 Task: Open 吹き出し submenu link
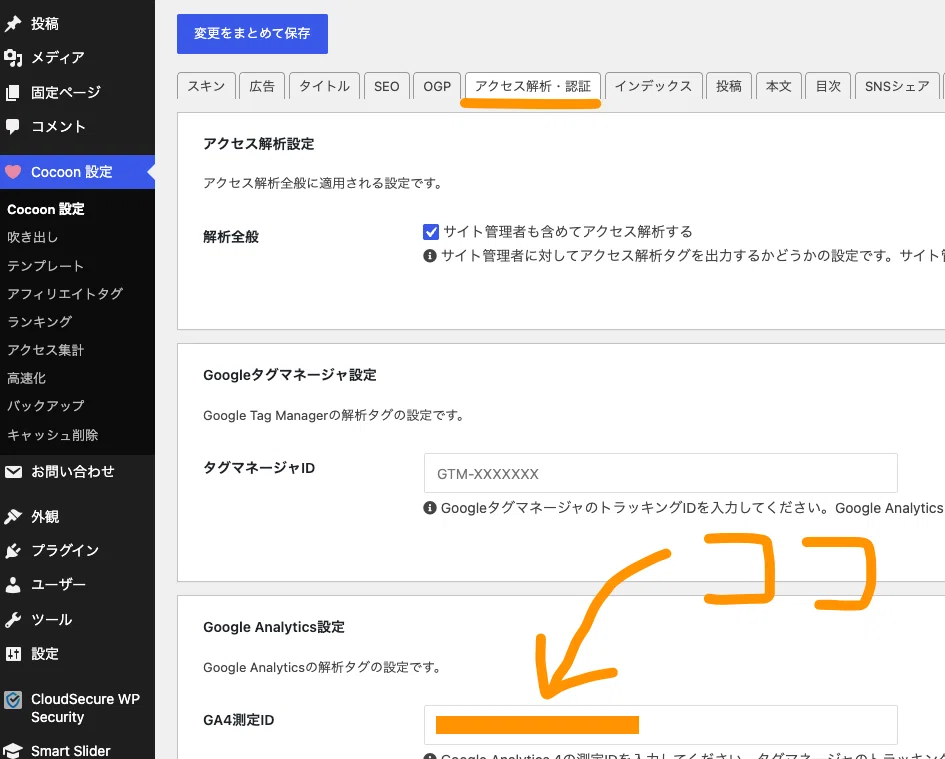[33, 237]
